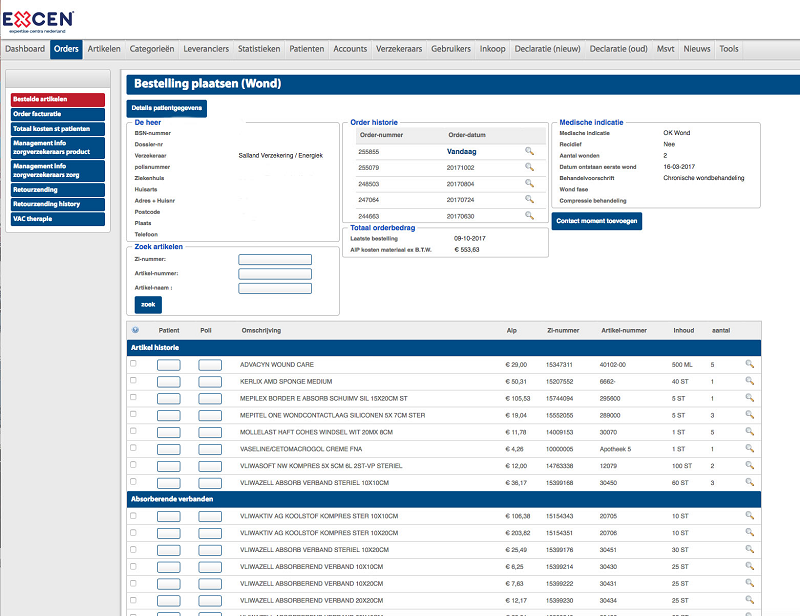Tick VLIWASOFT NW KOMPRES checkbox

133,464
